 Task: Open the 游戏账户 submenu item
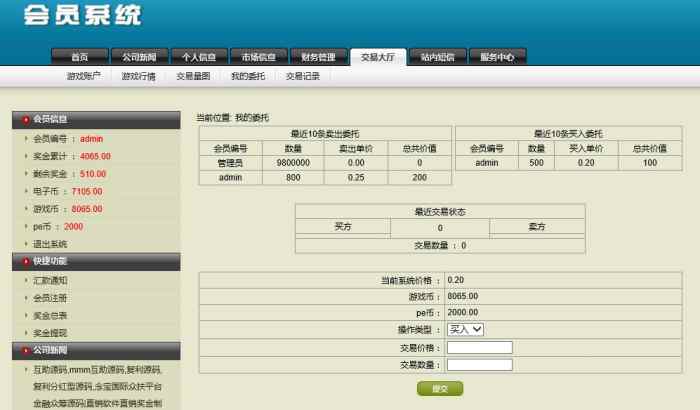(83, 76)
